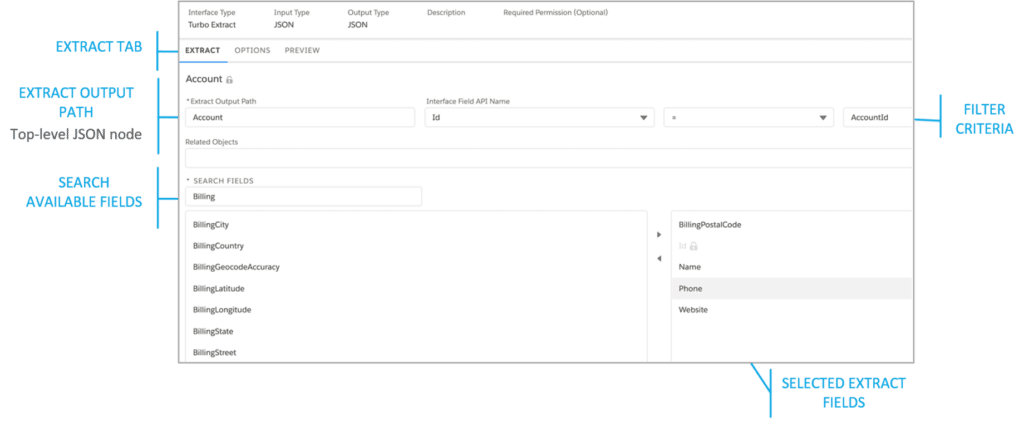The height and width of the screenshot is (422, 1024).
Task: Select BillingCountry from available fields
Action: [218, 246]
